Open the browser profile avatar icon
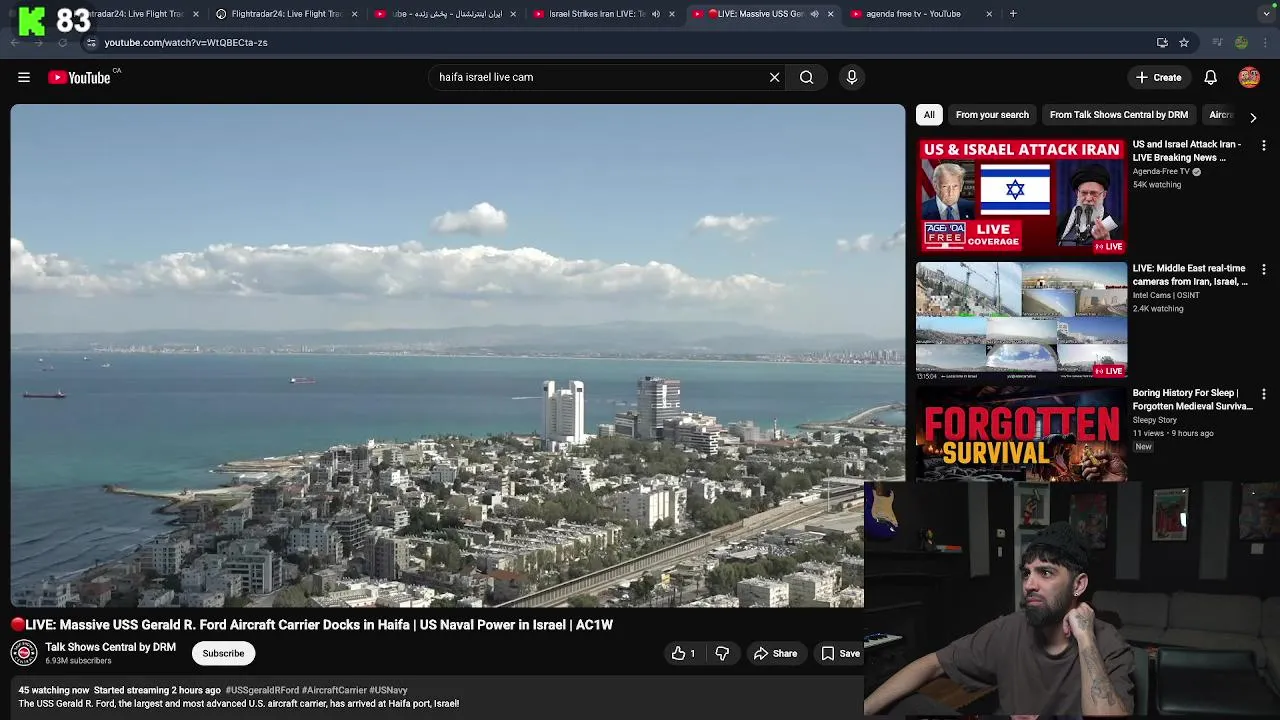The width and height of the screenshot is (1280, 720). point(1241,43)
